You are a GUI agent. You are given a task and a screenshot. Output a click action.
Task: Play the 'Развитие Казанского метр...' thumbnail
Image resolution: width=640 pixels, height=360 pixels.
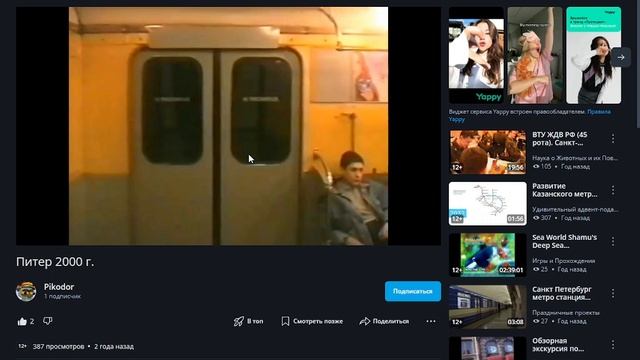[x=487, y=204]
